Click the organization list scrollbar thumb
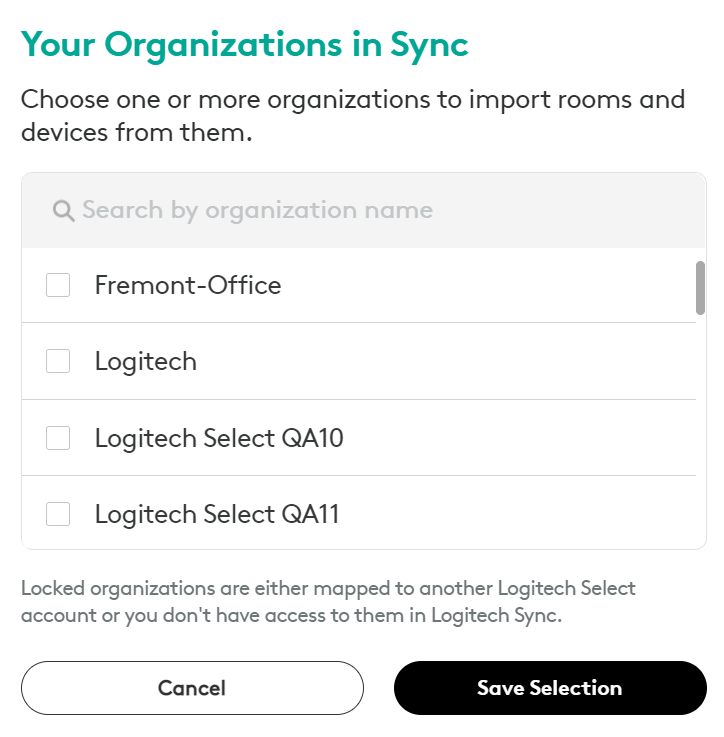The image size is (724, 737). (700, 288)
